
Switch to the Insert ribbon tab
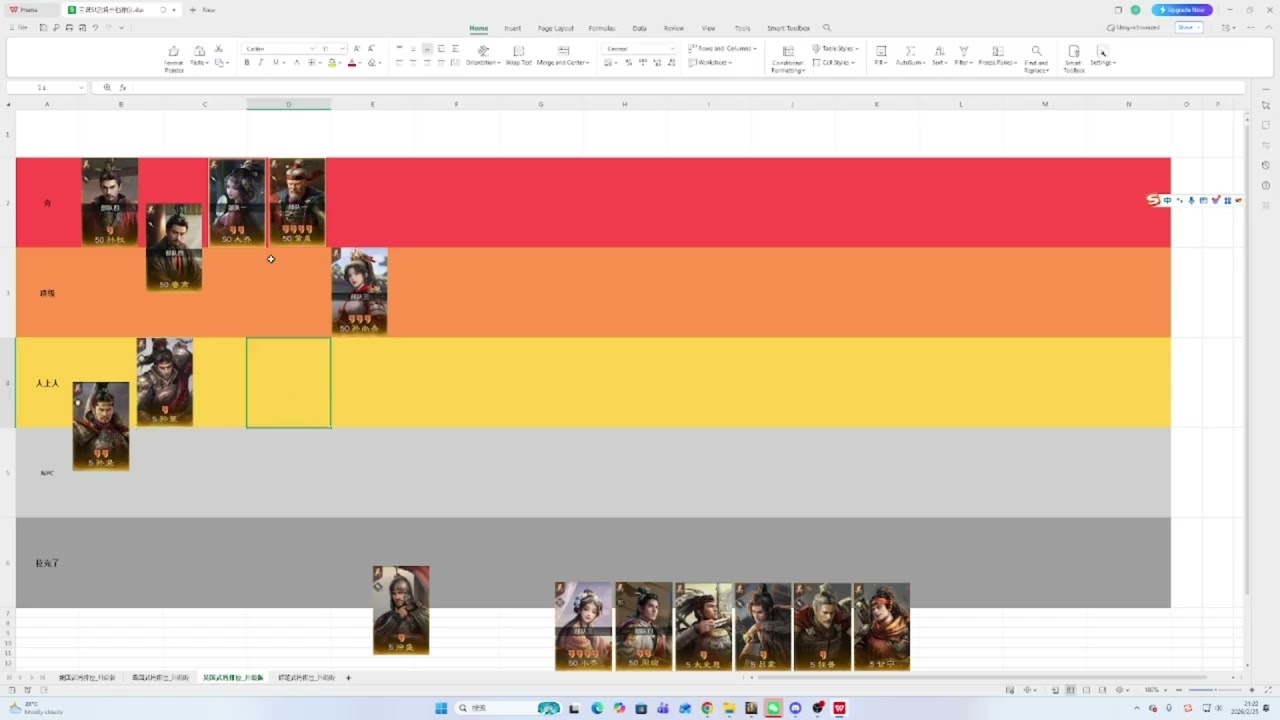click(512, 28)
